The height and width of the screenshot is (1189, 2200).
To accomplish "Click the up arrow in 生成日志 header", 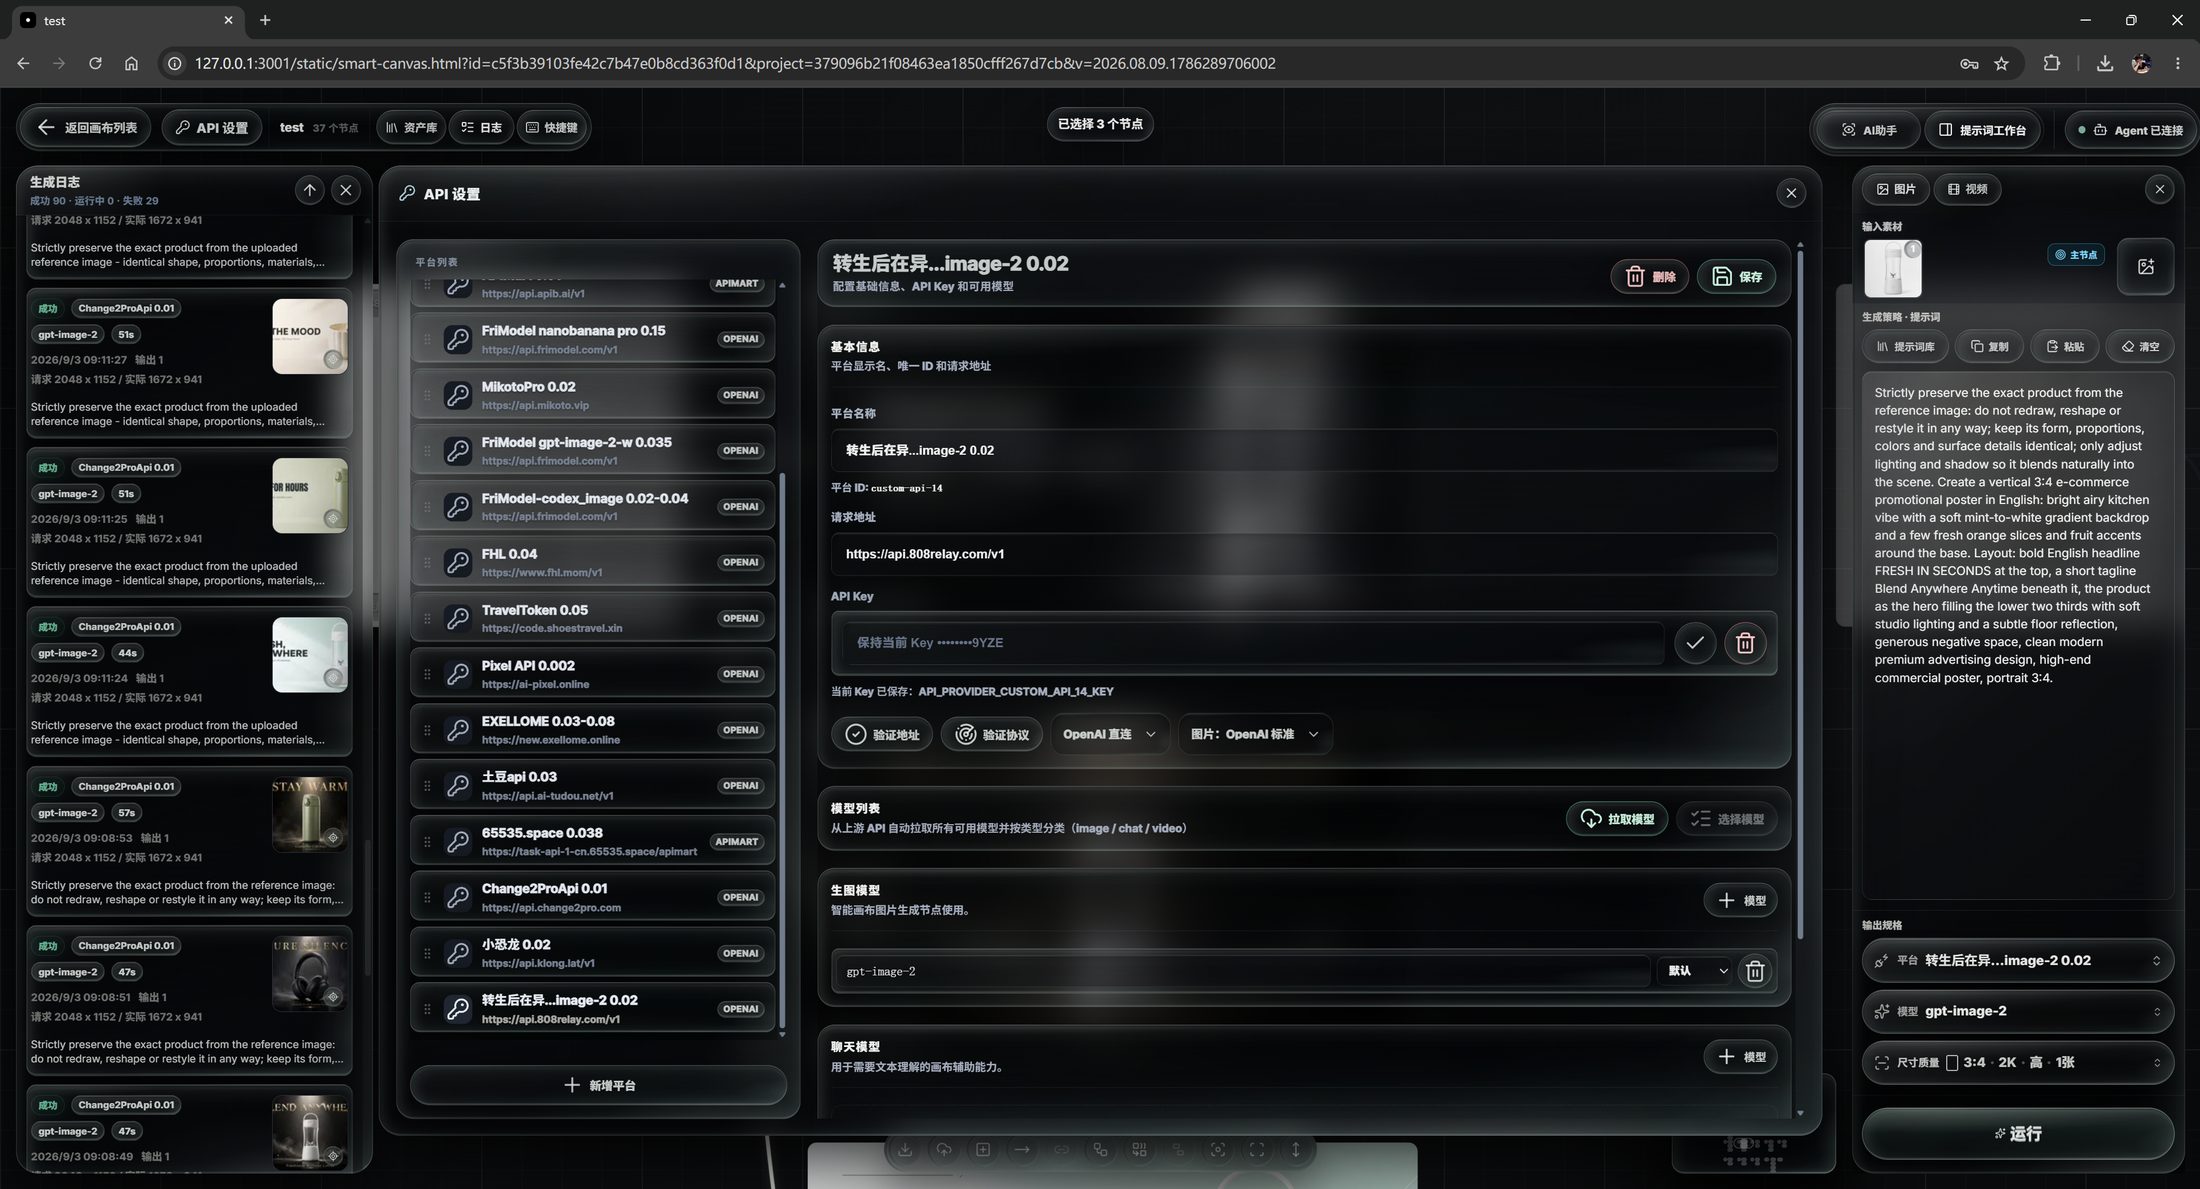I will point(310,190).
